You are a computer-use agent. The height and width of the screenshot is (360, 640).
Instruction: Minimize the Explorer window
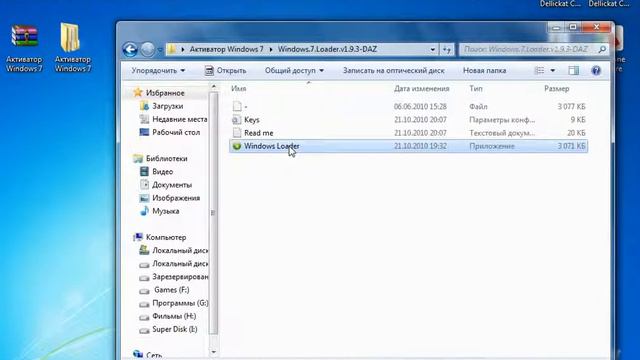coord(556,27)
